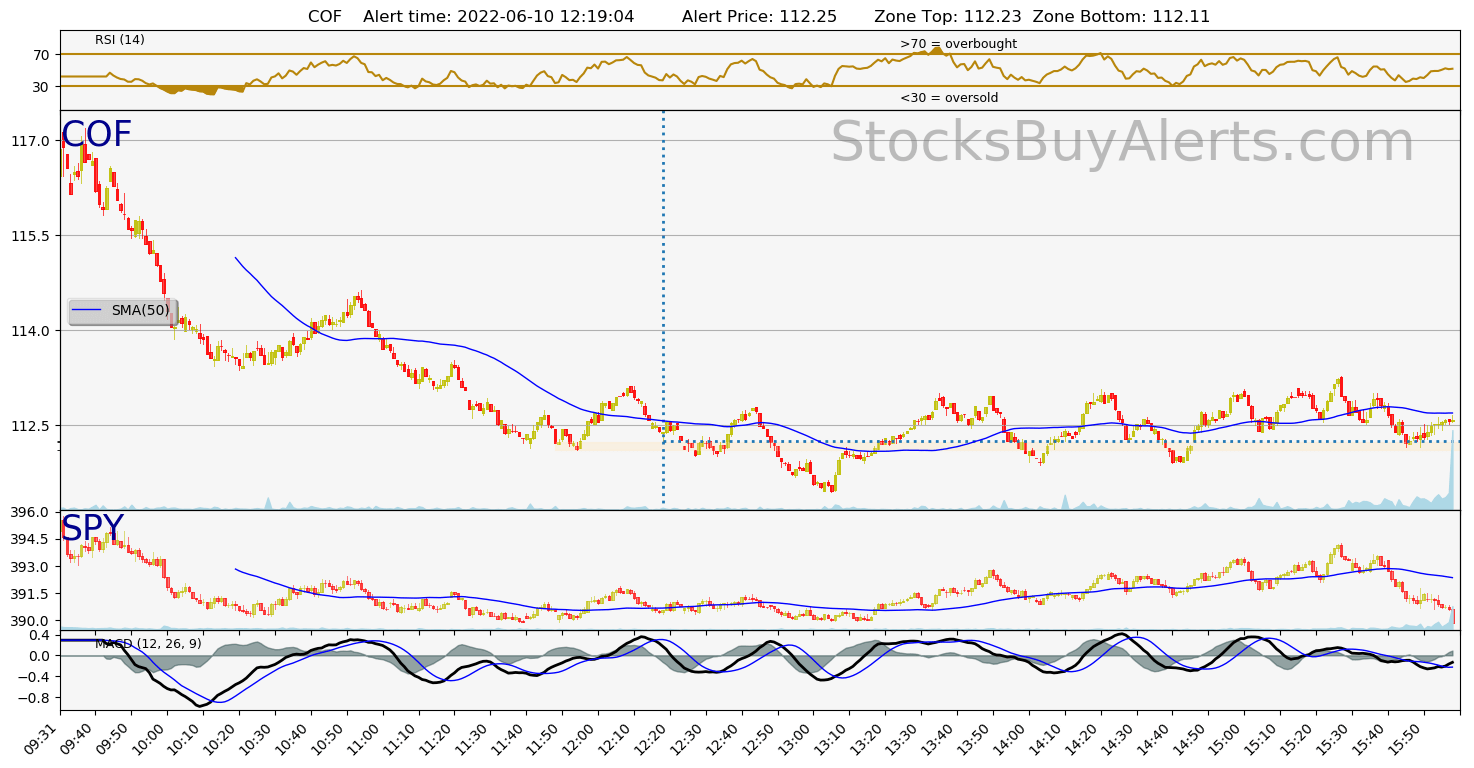Click the Zone Bottom 112.11 title text
The width and height of the screenshot is (1474, 768).
pyautogui.click(x=1121, y=16)
